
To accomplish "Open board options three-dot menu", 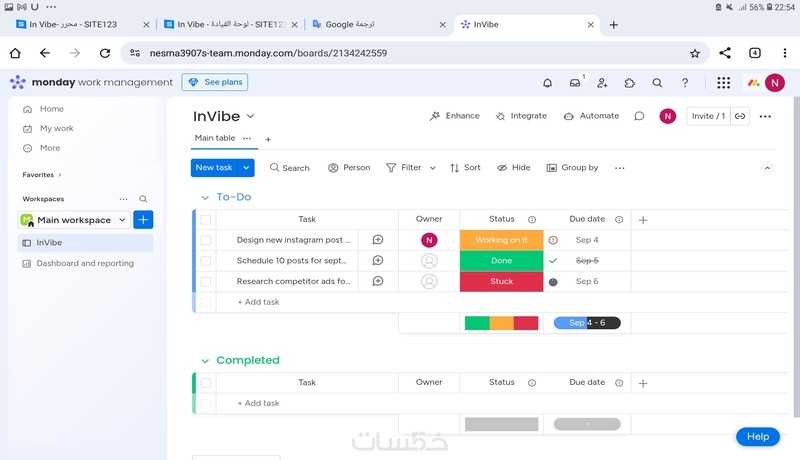I will click(765, 116).
